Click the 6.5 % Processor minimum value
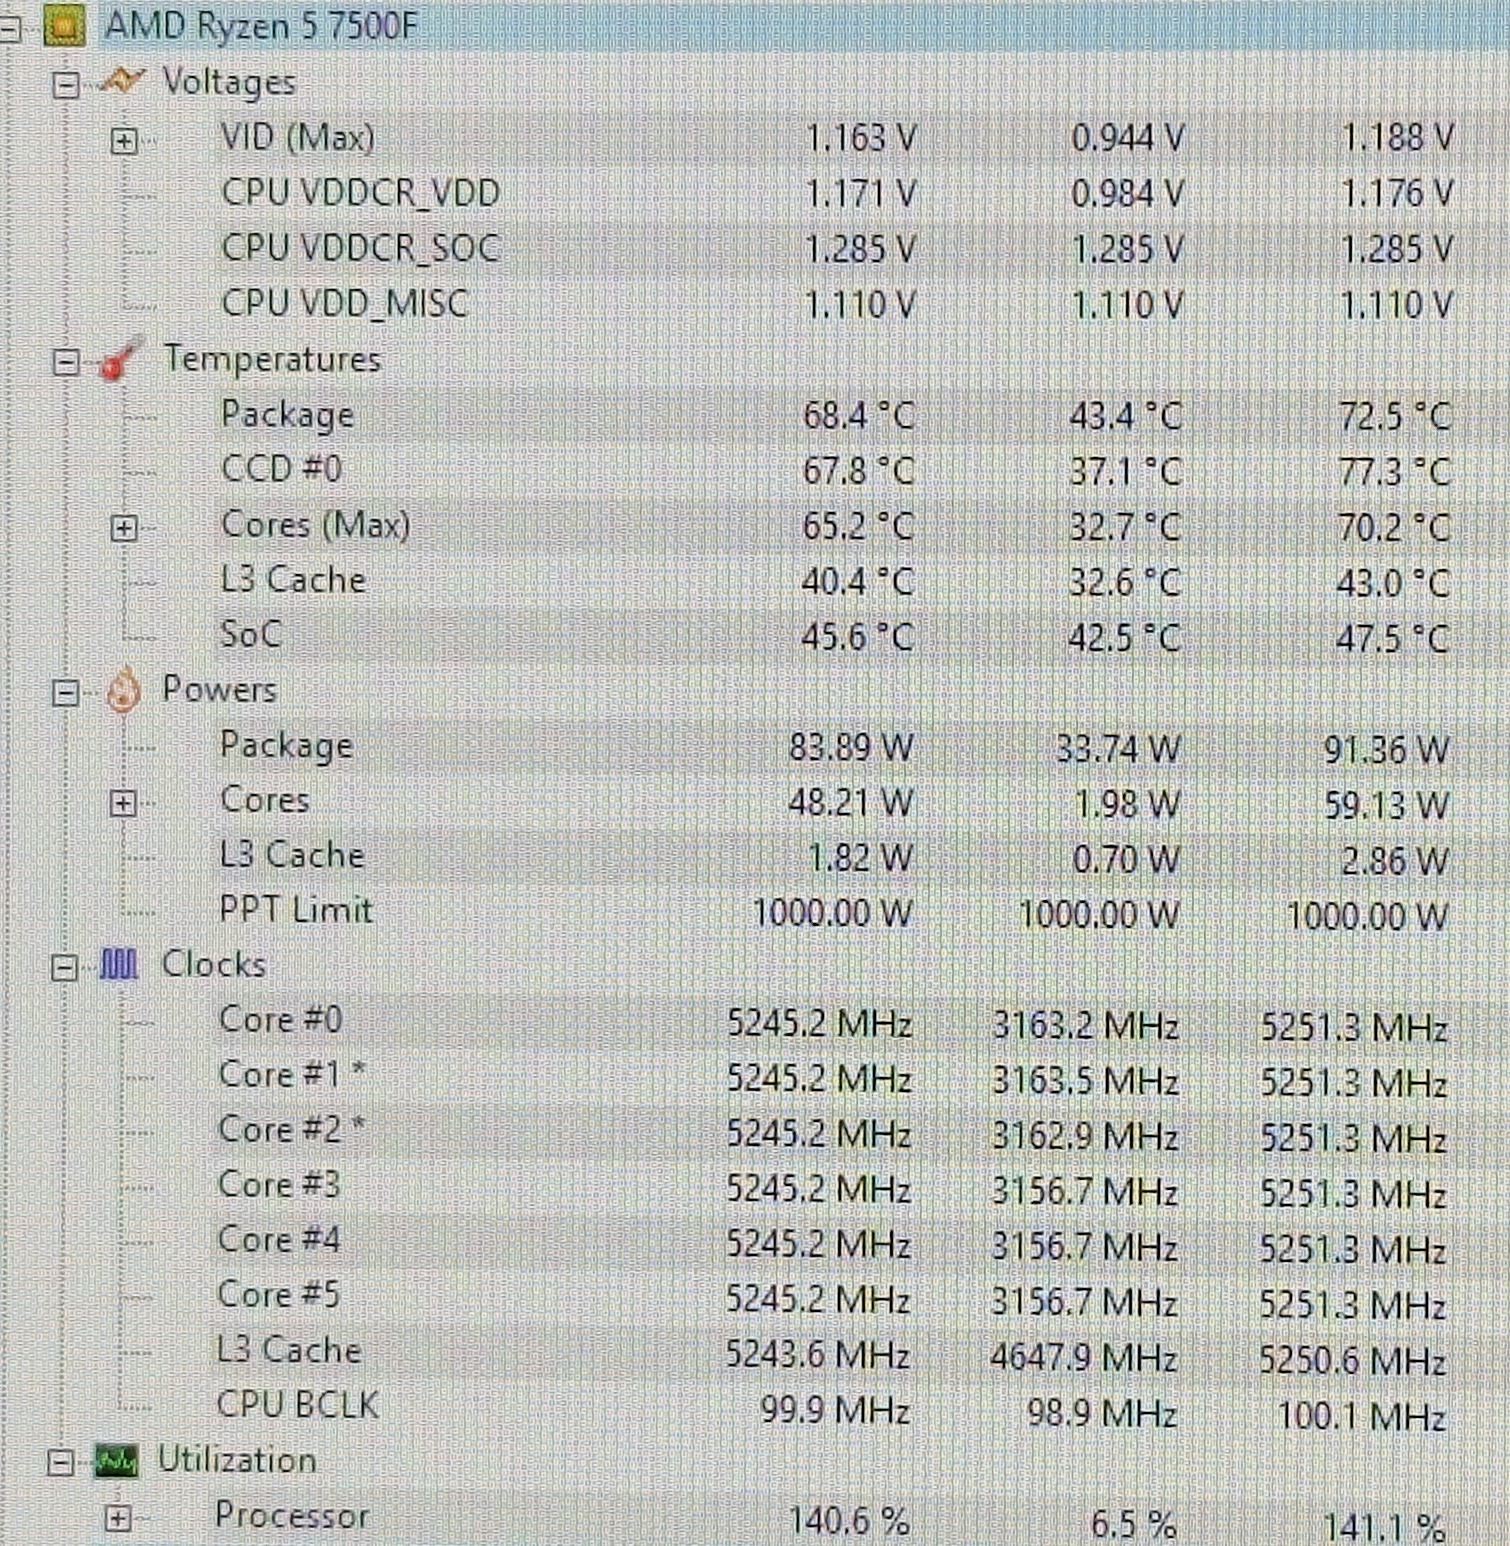This screenshot has width=1510, height=1546. [x=1133, y=1524]
